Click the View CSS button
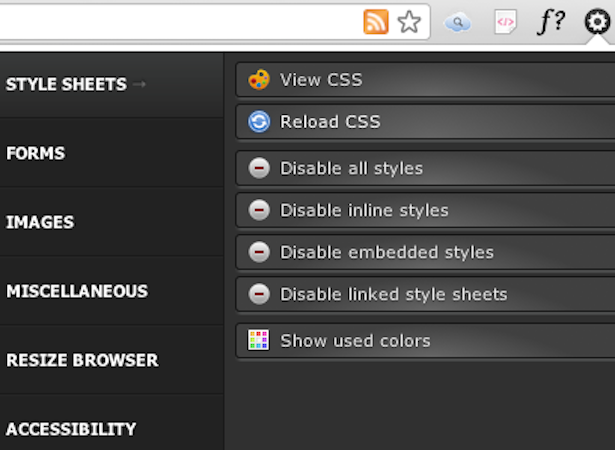Screen dimensions: 615x450 pos(425,80)
